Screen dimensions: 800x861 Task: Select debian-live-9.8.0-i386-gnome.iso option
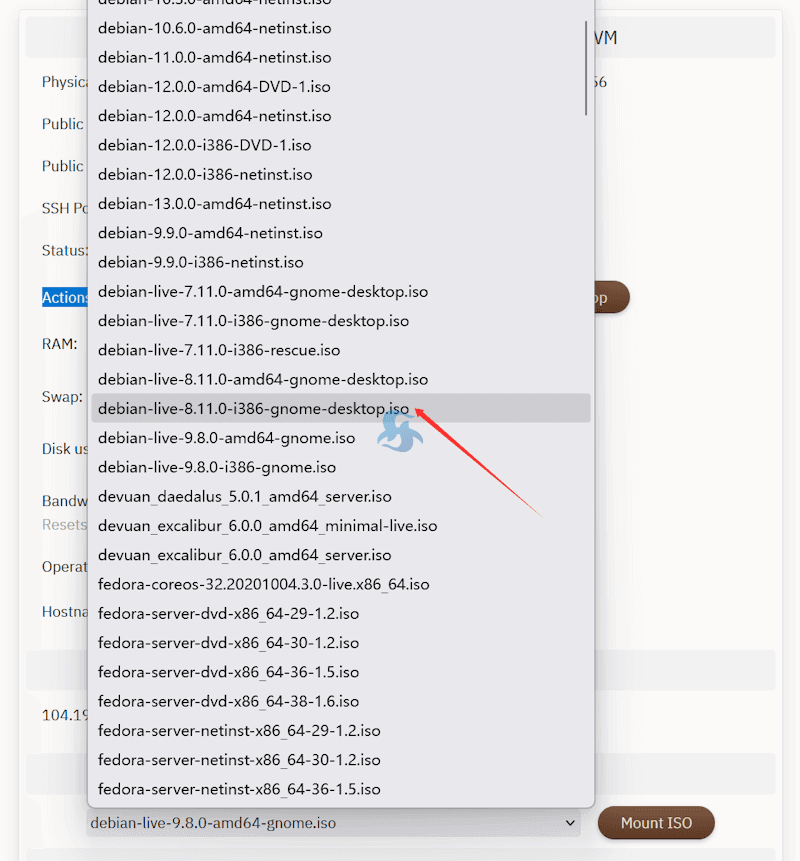coord(216,468)
